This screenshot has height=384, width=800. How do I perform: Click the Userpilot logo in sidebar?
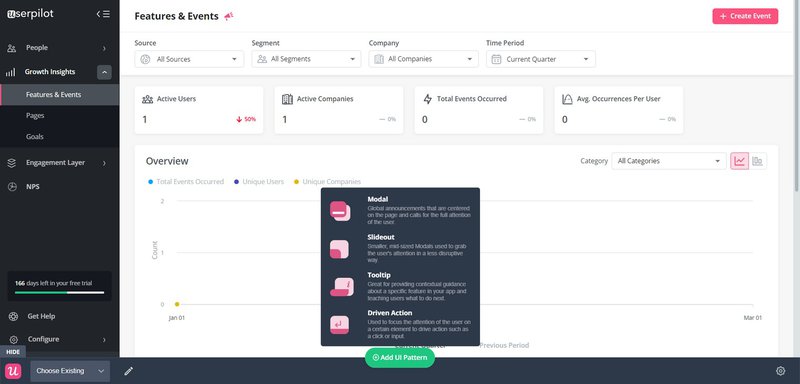click(30, 14)
